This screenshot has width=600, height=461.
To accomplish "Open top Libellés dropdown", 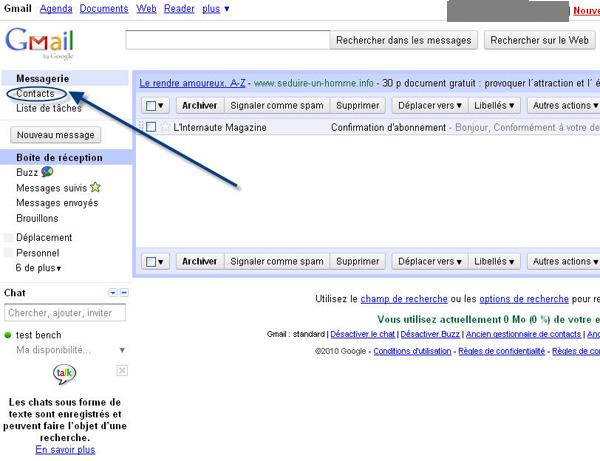I will [494, 106].
